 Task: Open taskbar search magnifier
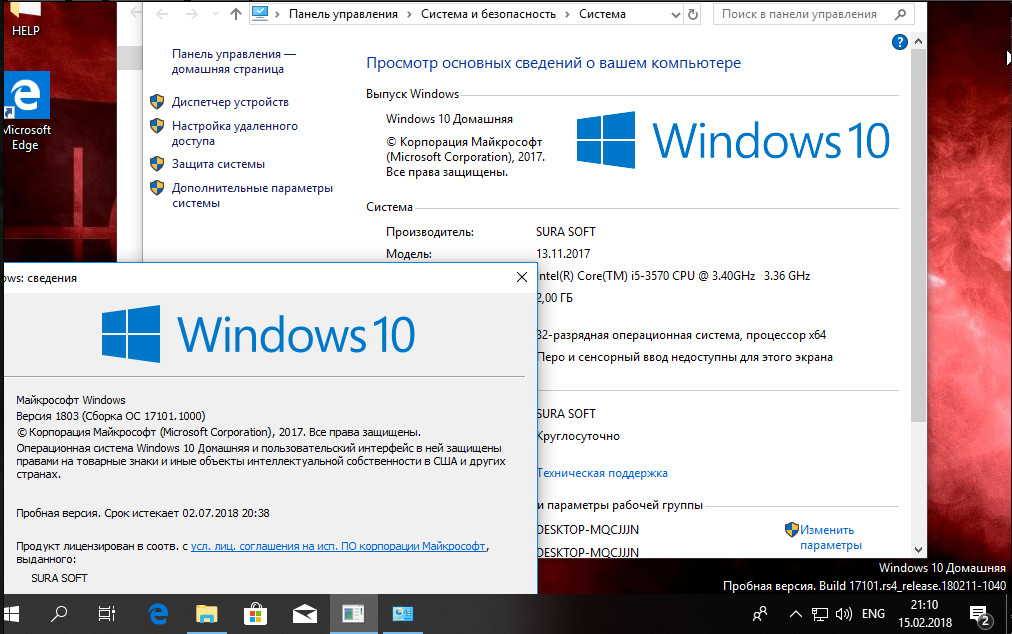[x=59, y=614]
